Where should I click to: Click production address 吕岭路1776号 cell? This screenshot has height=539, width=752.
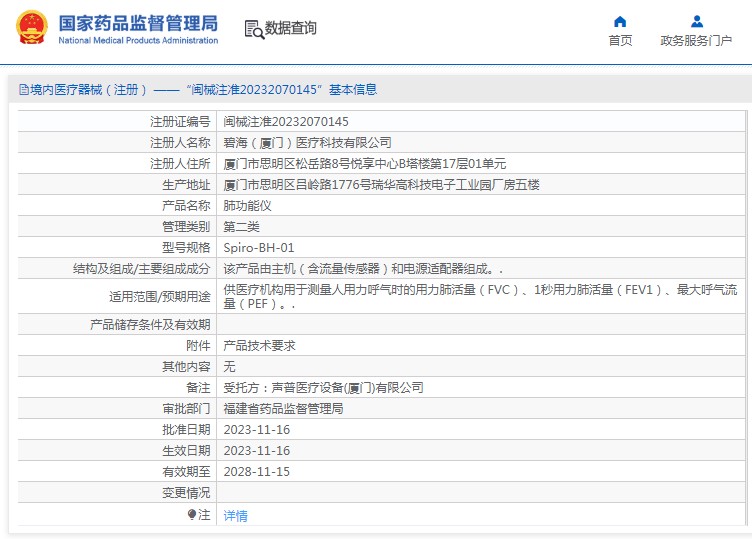tap(381, 185)
